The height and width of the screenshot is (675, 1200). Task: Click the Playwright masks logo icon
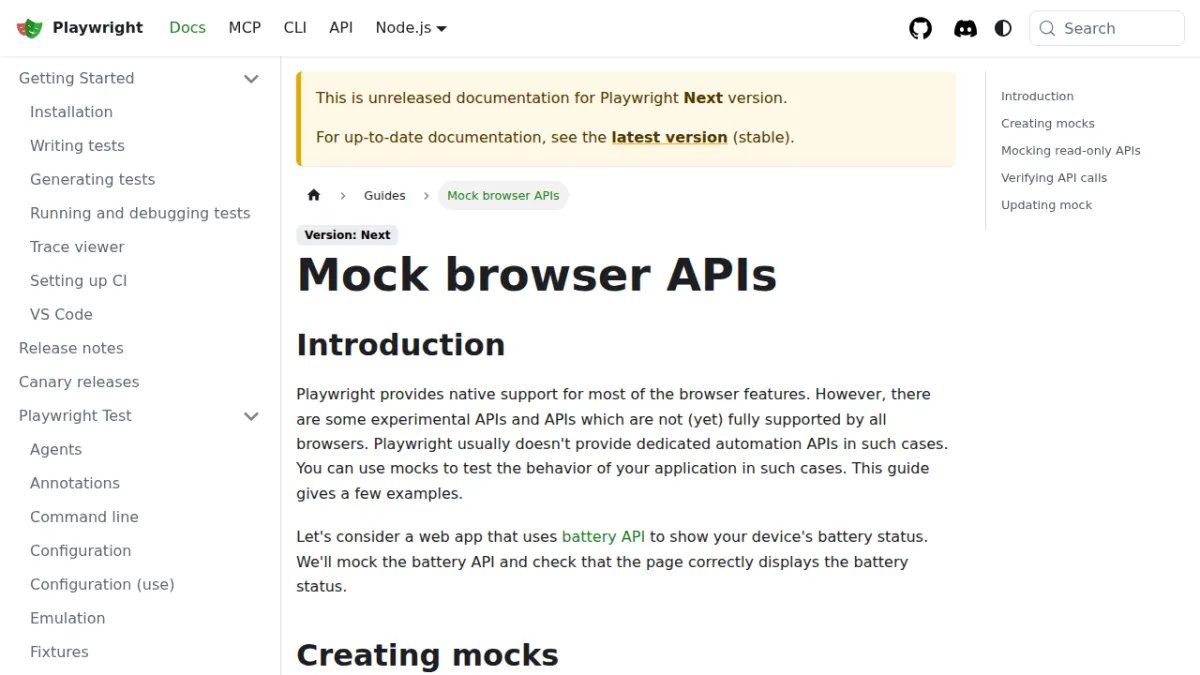click(30, 28)
